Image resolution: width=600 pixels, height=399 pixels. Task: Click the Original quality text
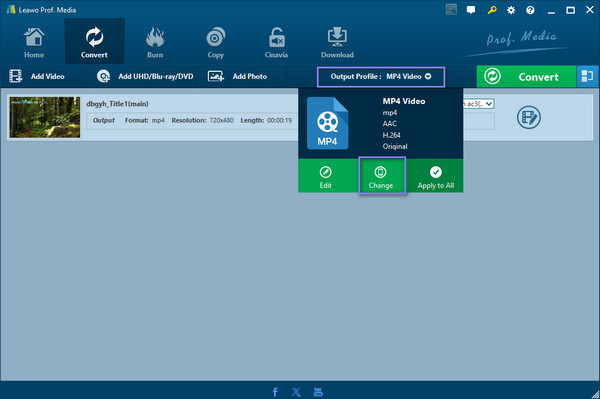tap(395, 146)
